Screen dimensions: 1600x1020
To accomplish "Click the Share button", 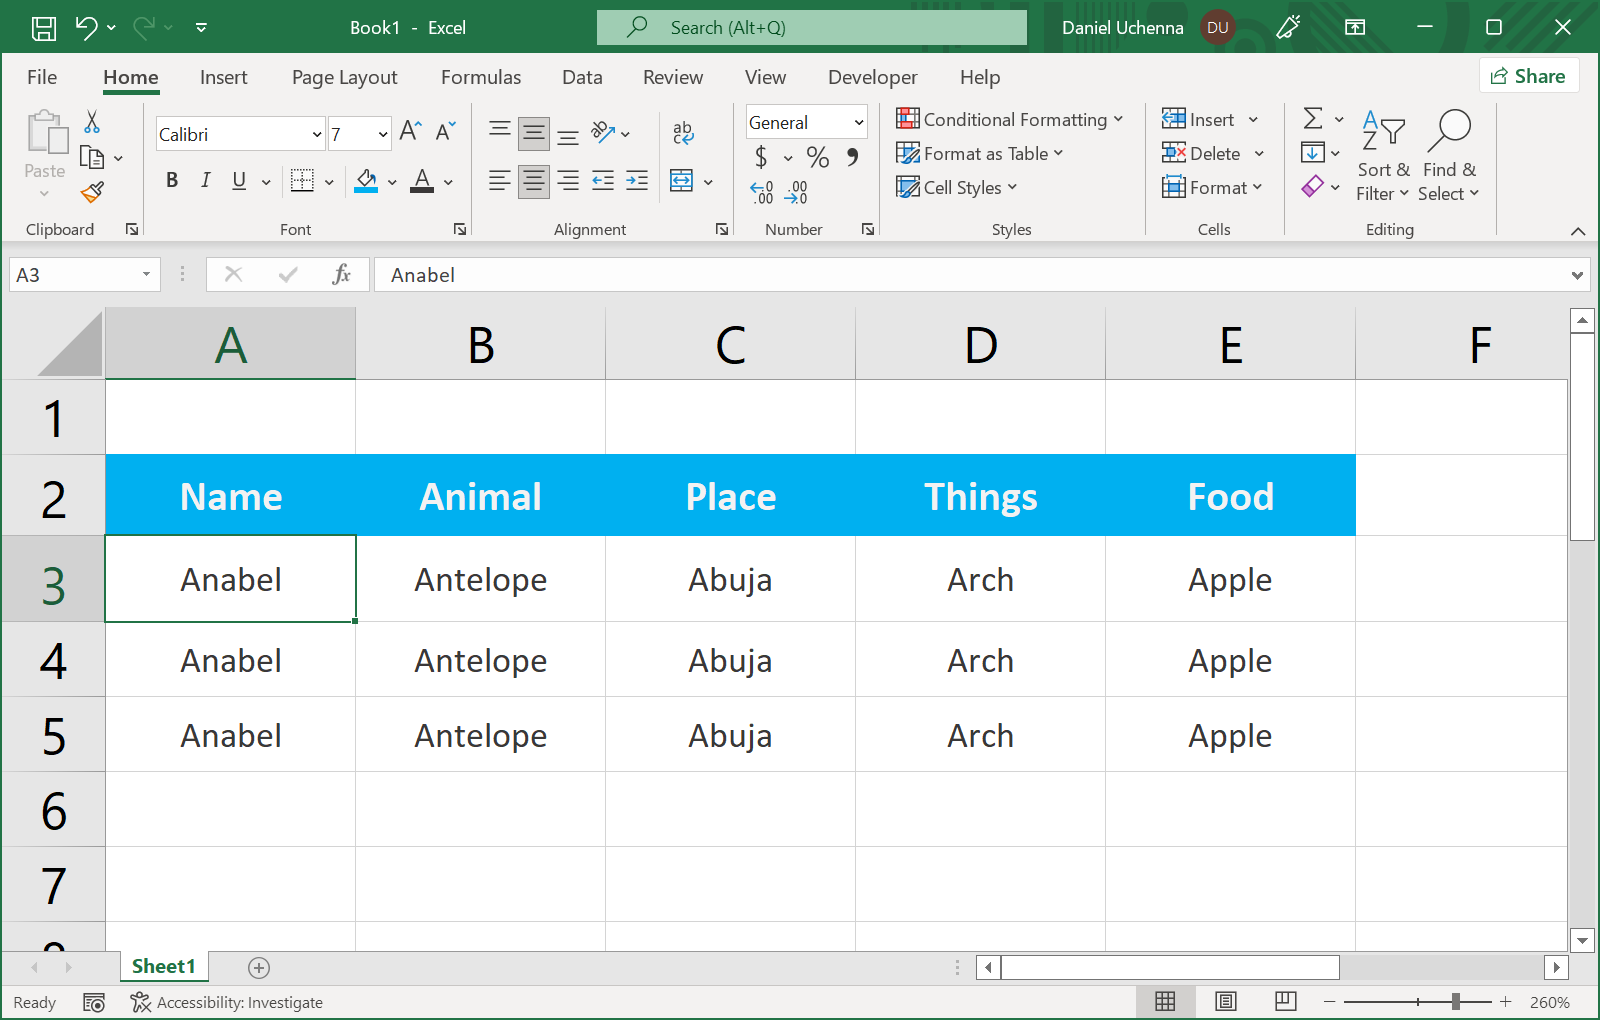I will [x=1528, y=76].
